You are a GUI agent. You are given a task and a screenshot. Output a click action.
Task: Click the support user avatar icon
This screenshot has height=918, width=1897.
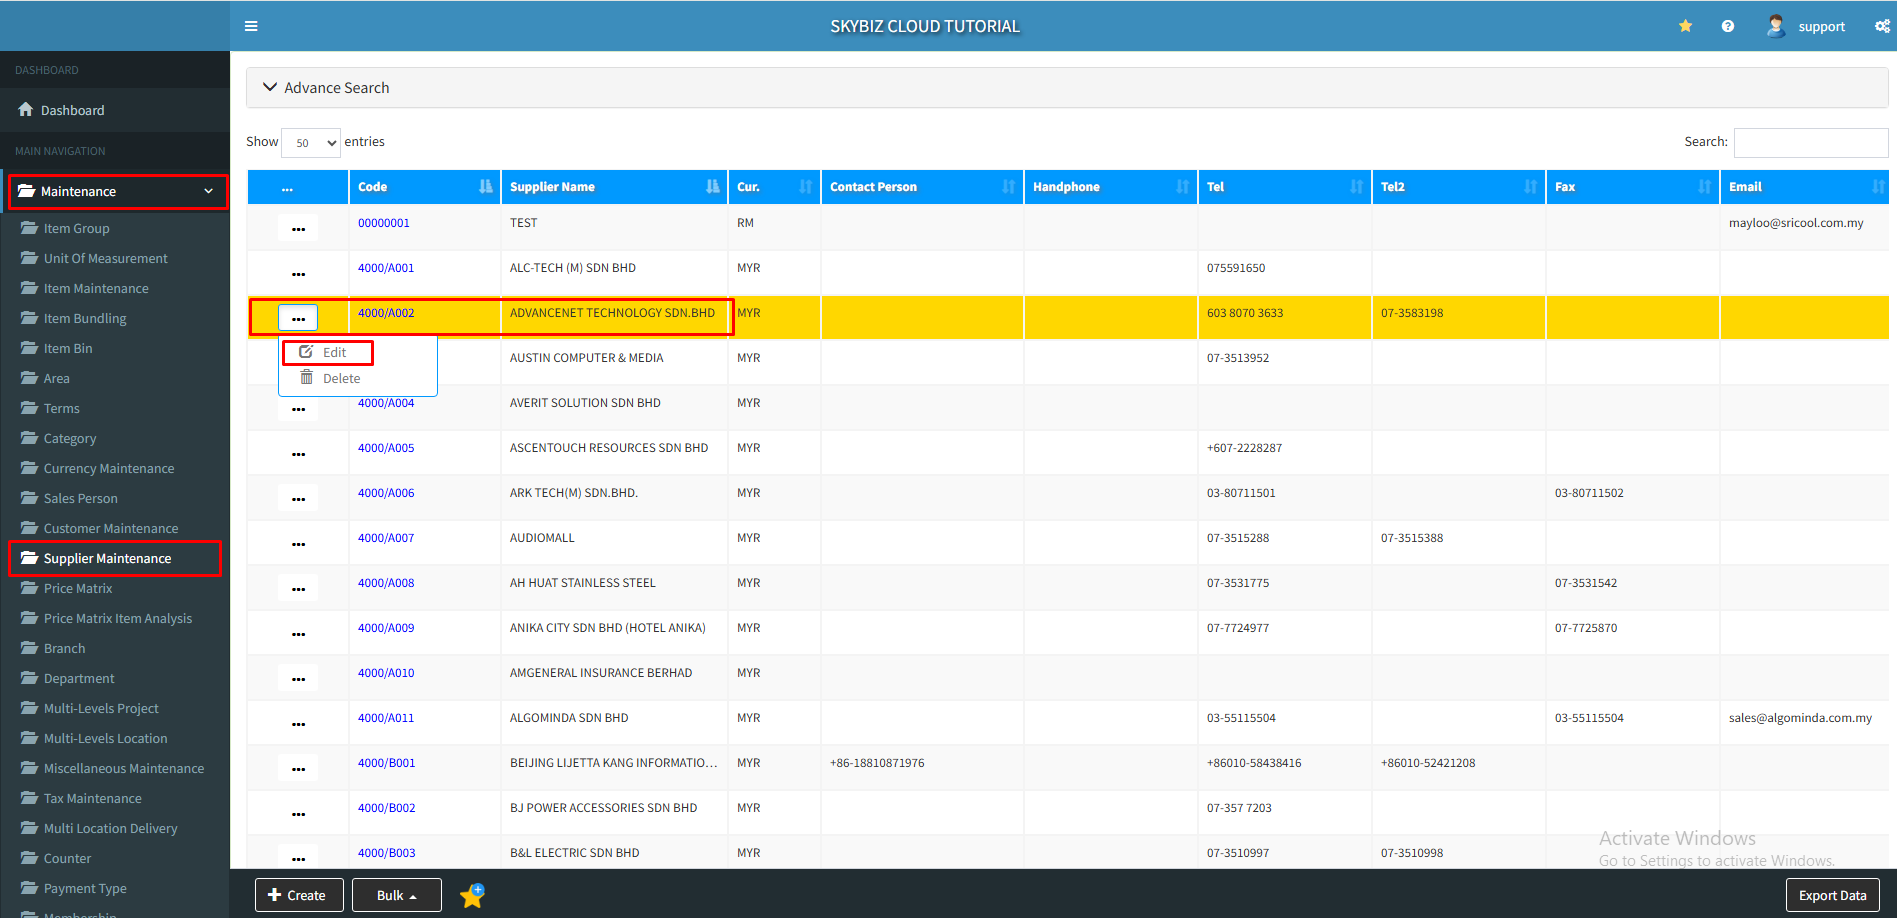tap(1775, 26)
